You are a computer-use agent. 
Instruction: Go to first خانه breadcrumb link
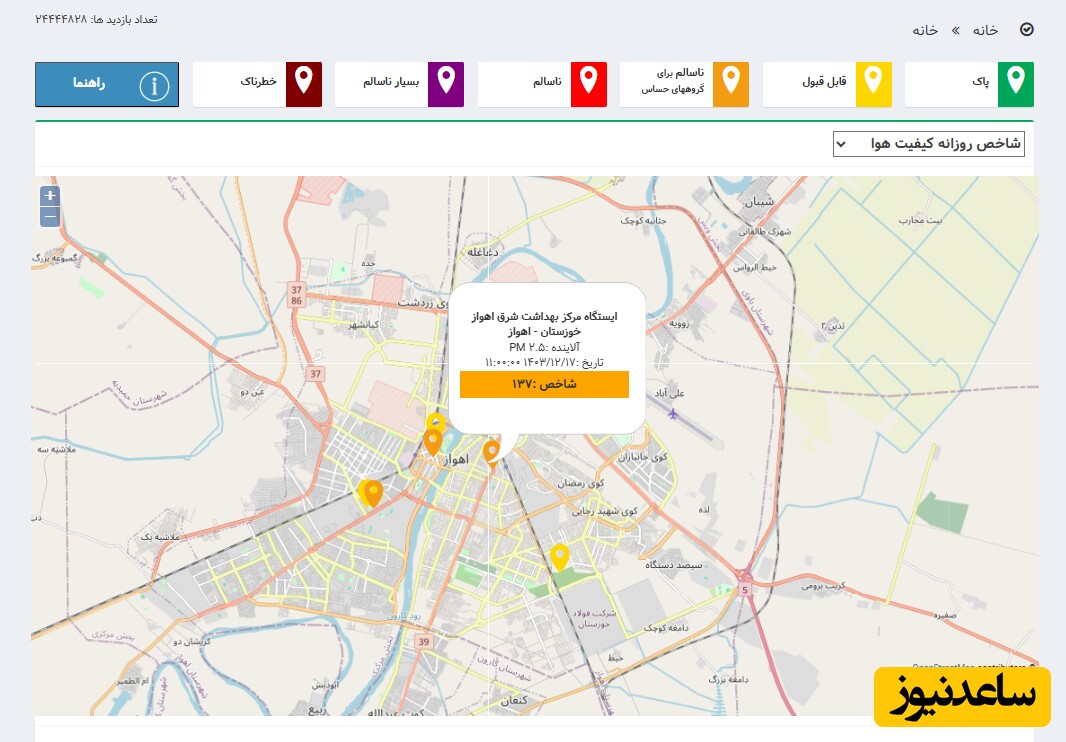click(x=985, y=30)
